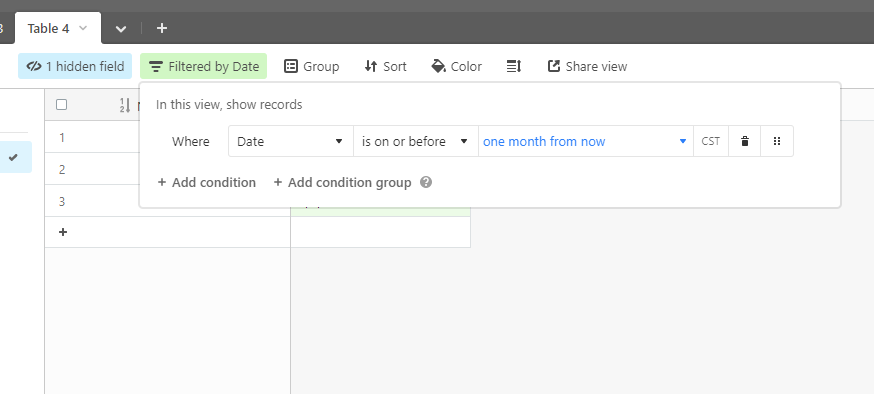Image resolution: width=874 pixels, height=394 pixels.
Task: Click the checkmark on the selected view
Action: pyautogui.click(x=13, y=157)
